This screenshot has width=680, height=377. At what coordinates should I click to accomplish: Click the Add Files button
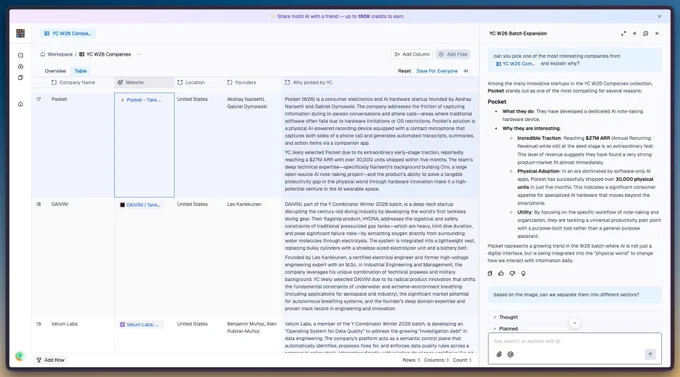coord(453,54)
